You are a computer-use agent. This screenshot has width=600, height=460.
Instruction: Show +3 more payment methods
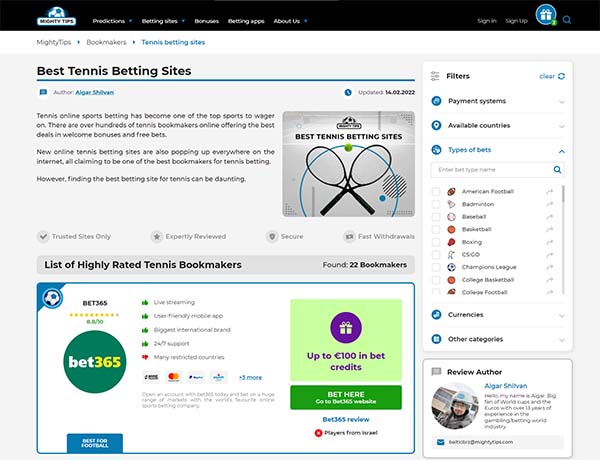point(251,377)
